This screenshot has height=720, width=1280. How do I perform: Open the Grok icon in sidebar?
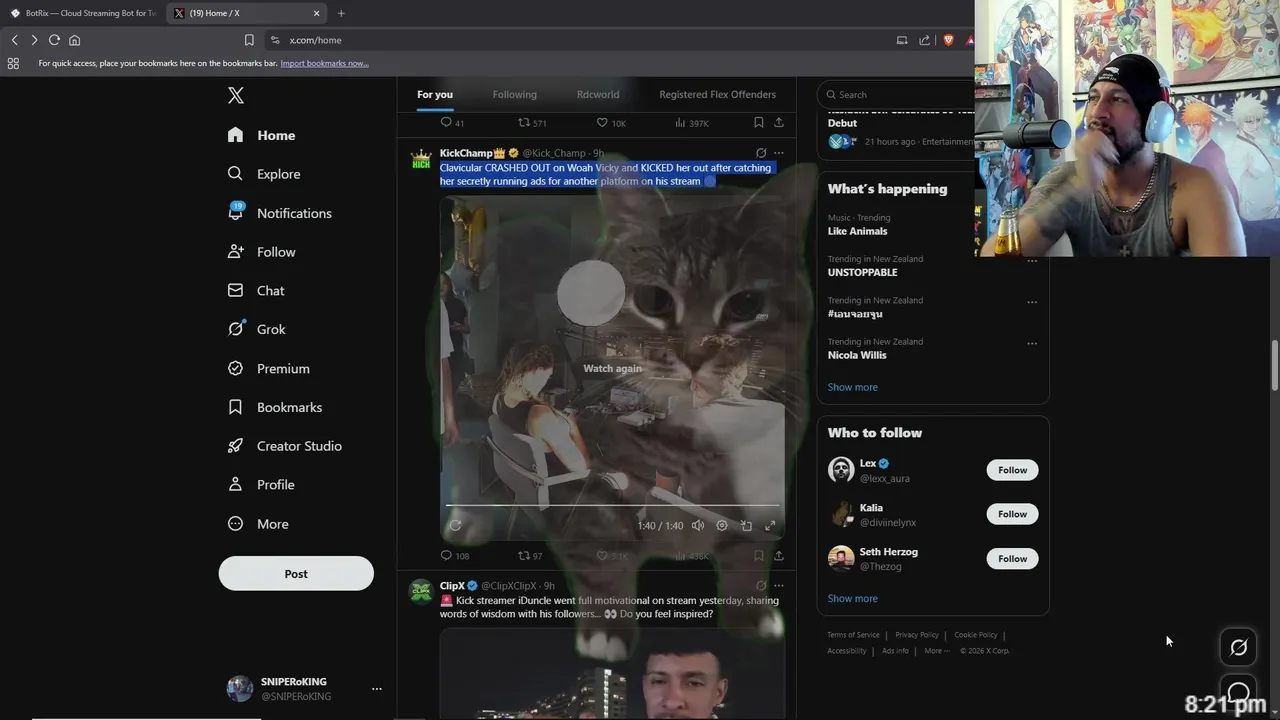click(236, 328)
